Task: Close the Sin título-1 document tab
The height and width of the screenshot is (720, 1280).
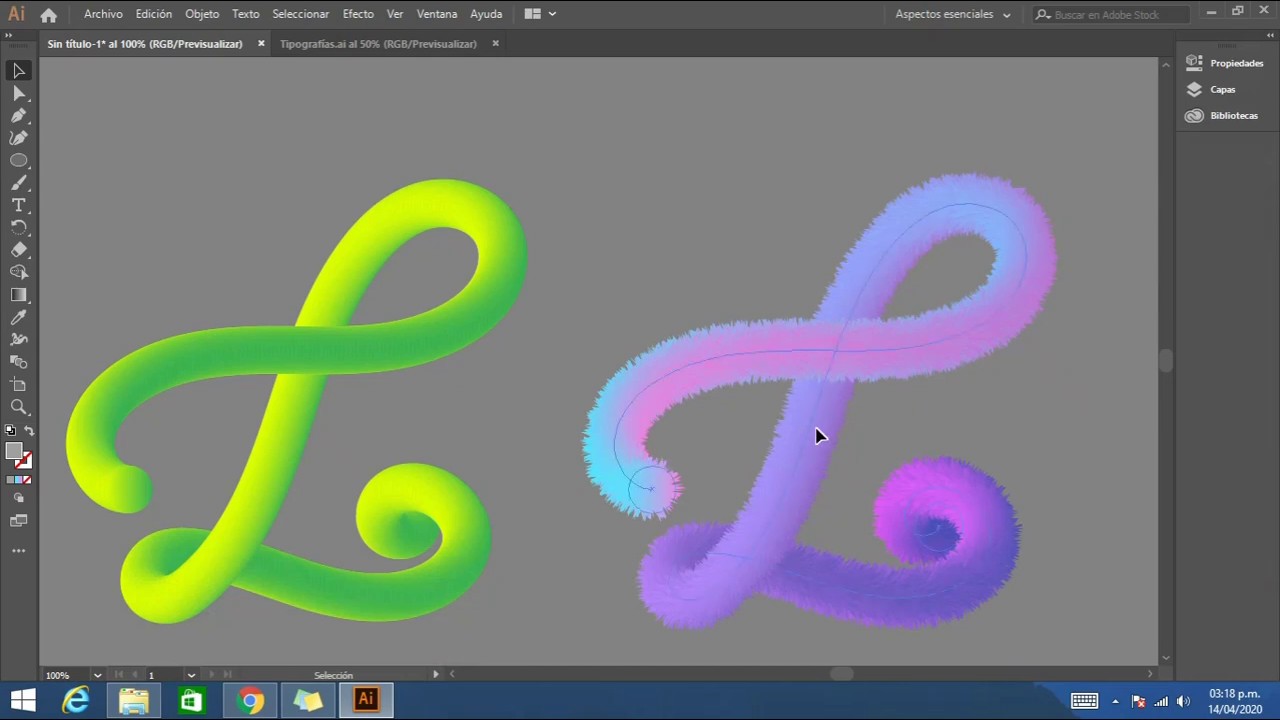Action: click(x=261, y=44)
